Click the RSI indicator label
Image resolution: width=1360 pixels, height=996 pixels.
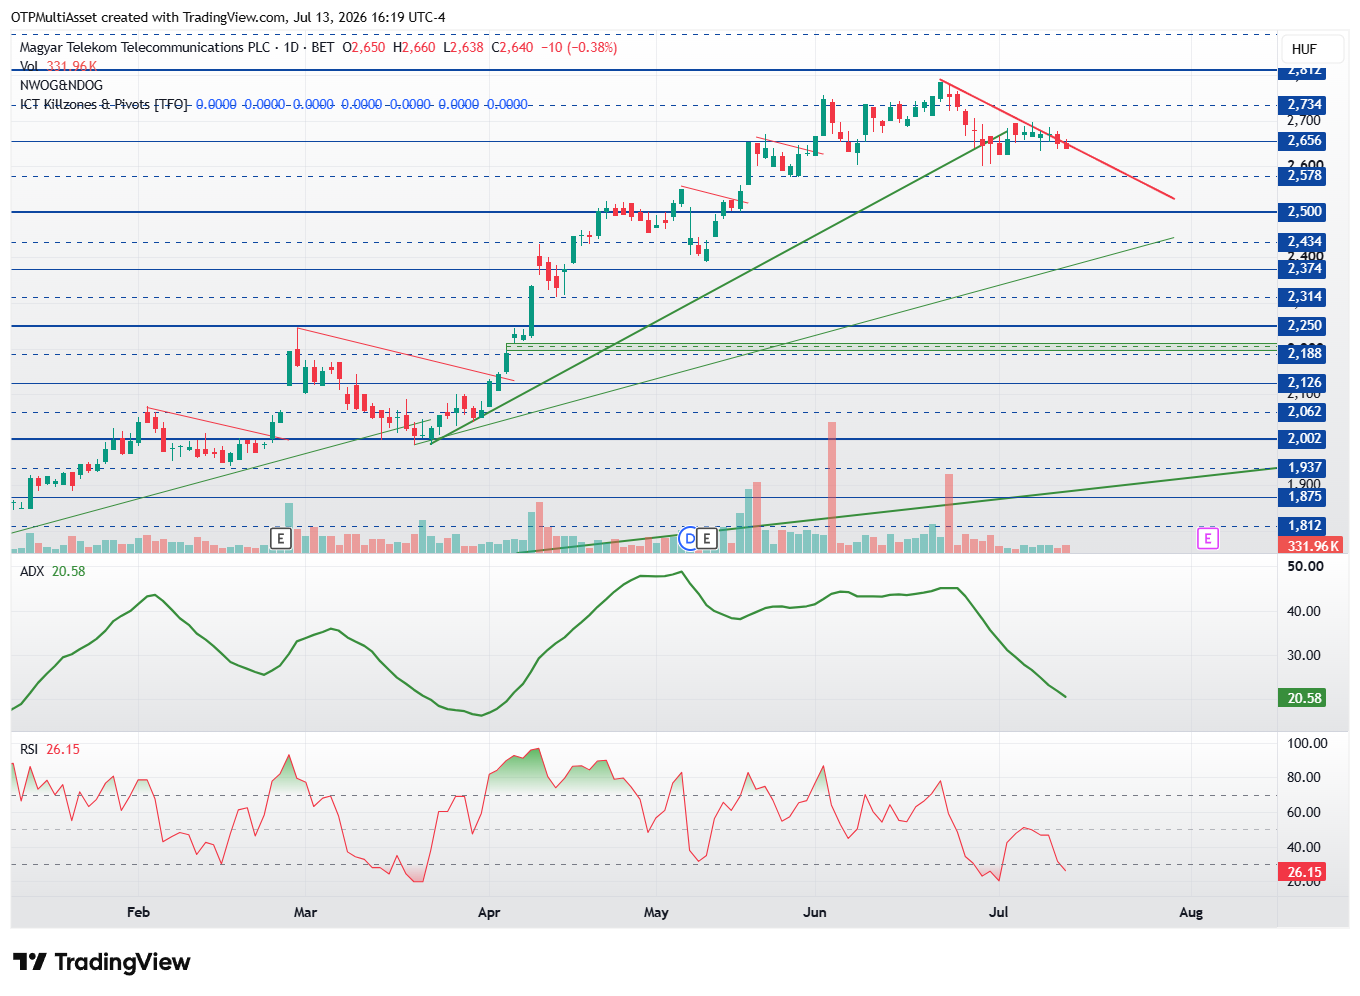[x=29, y=749]
